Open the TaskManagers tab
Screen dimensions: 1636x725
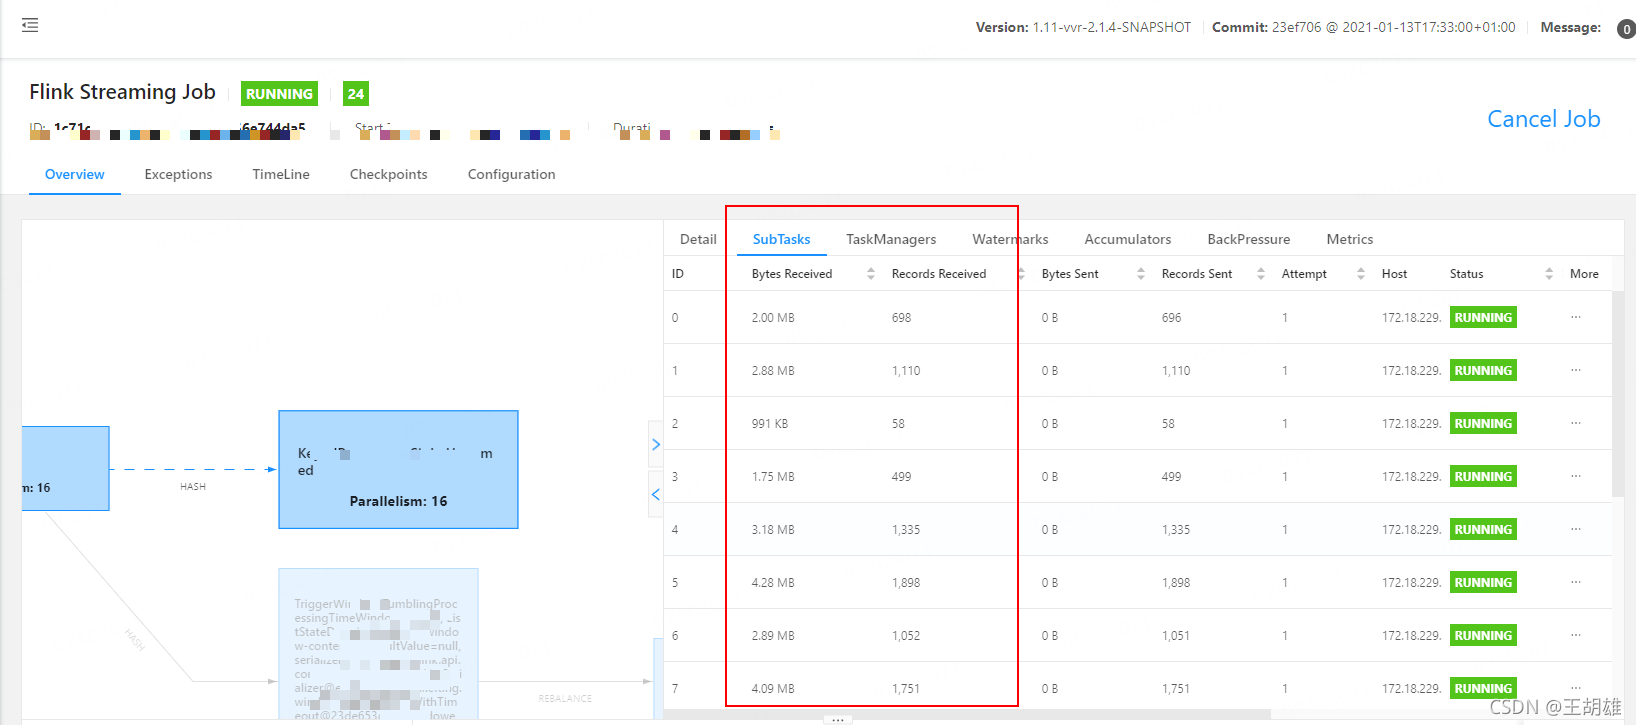[891, 239]
